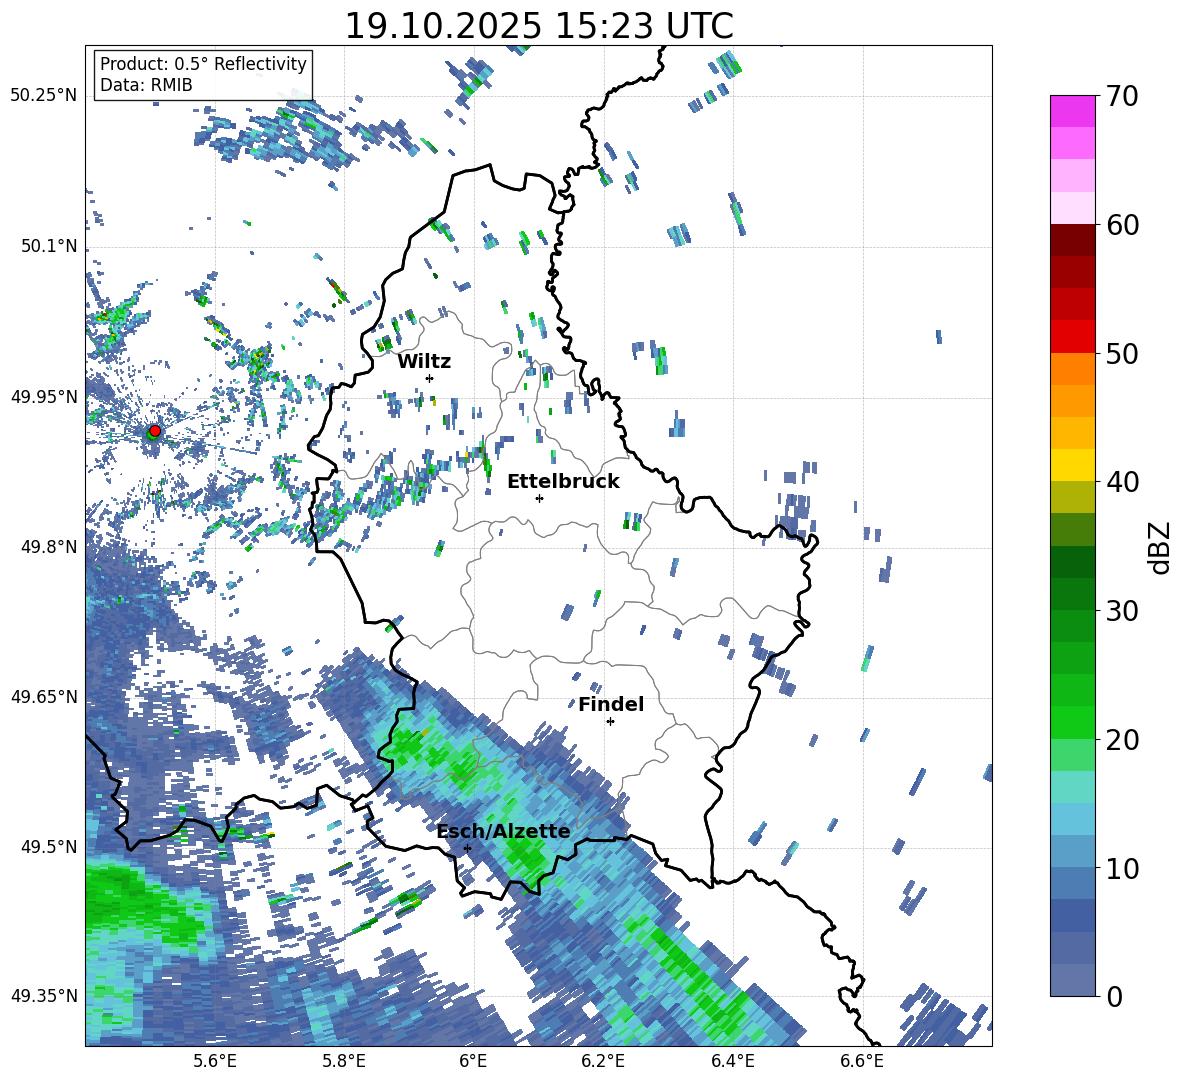This screenshot has height=1081, width=1184.
Task: Click the 60 colorbar tick label
Action: 1121,225
